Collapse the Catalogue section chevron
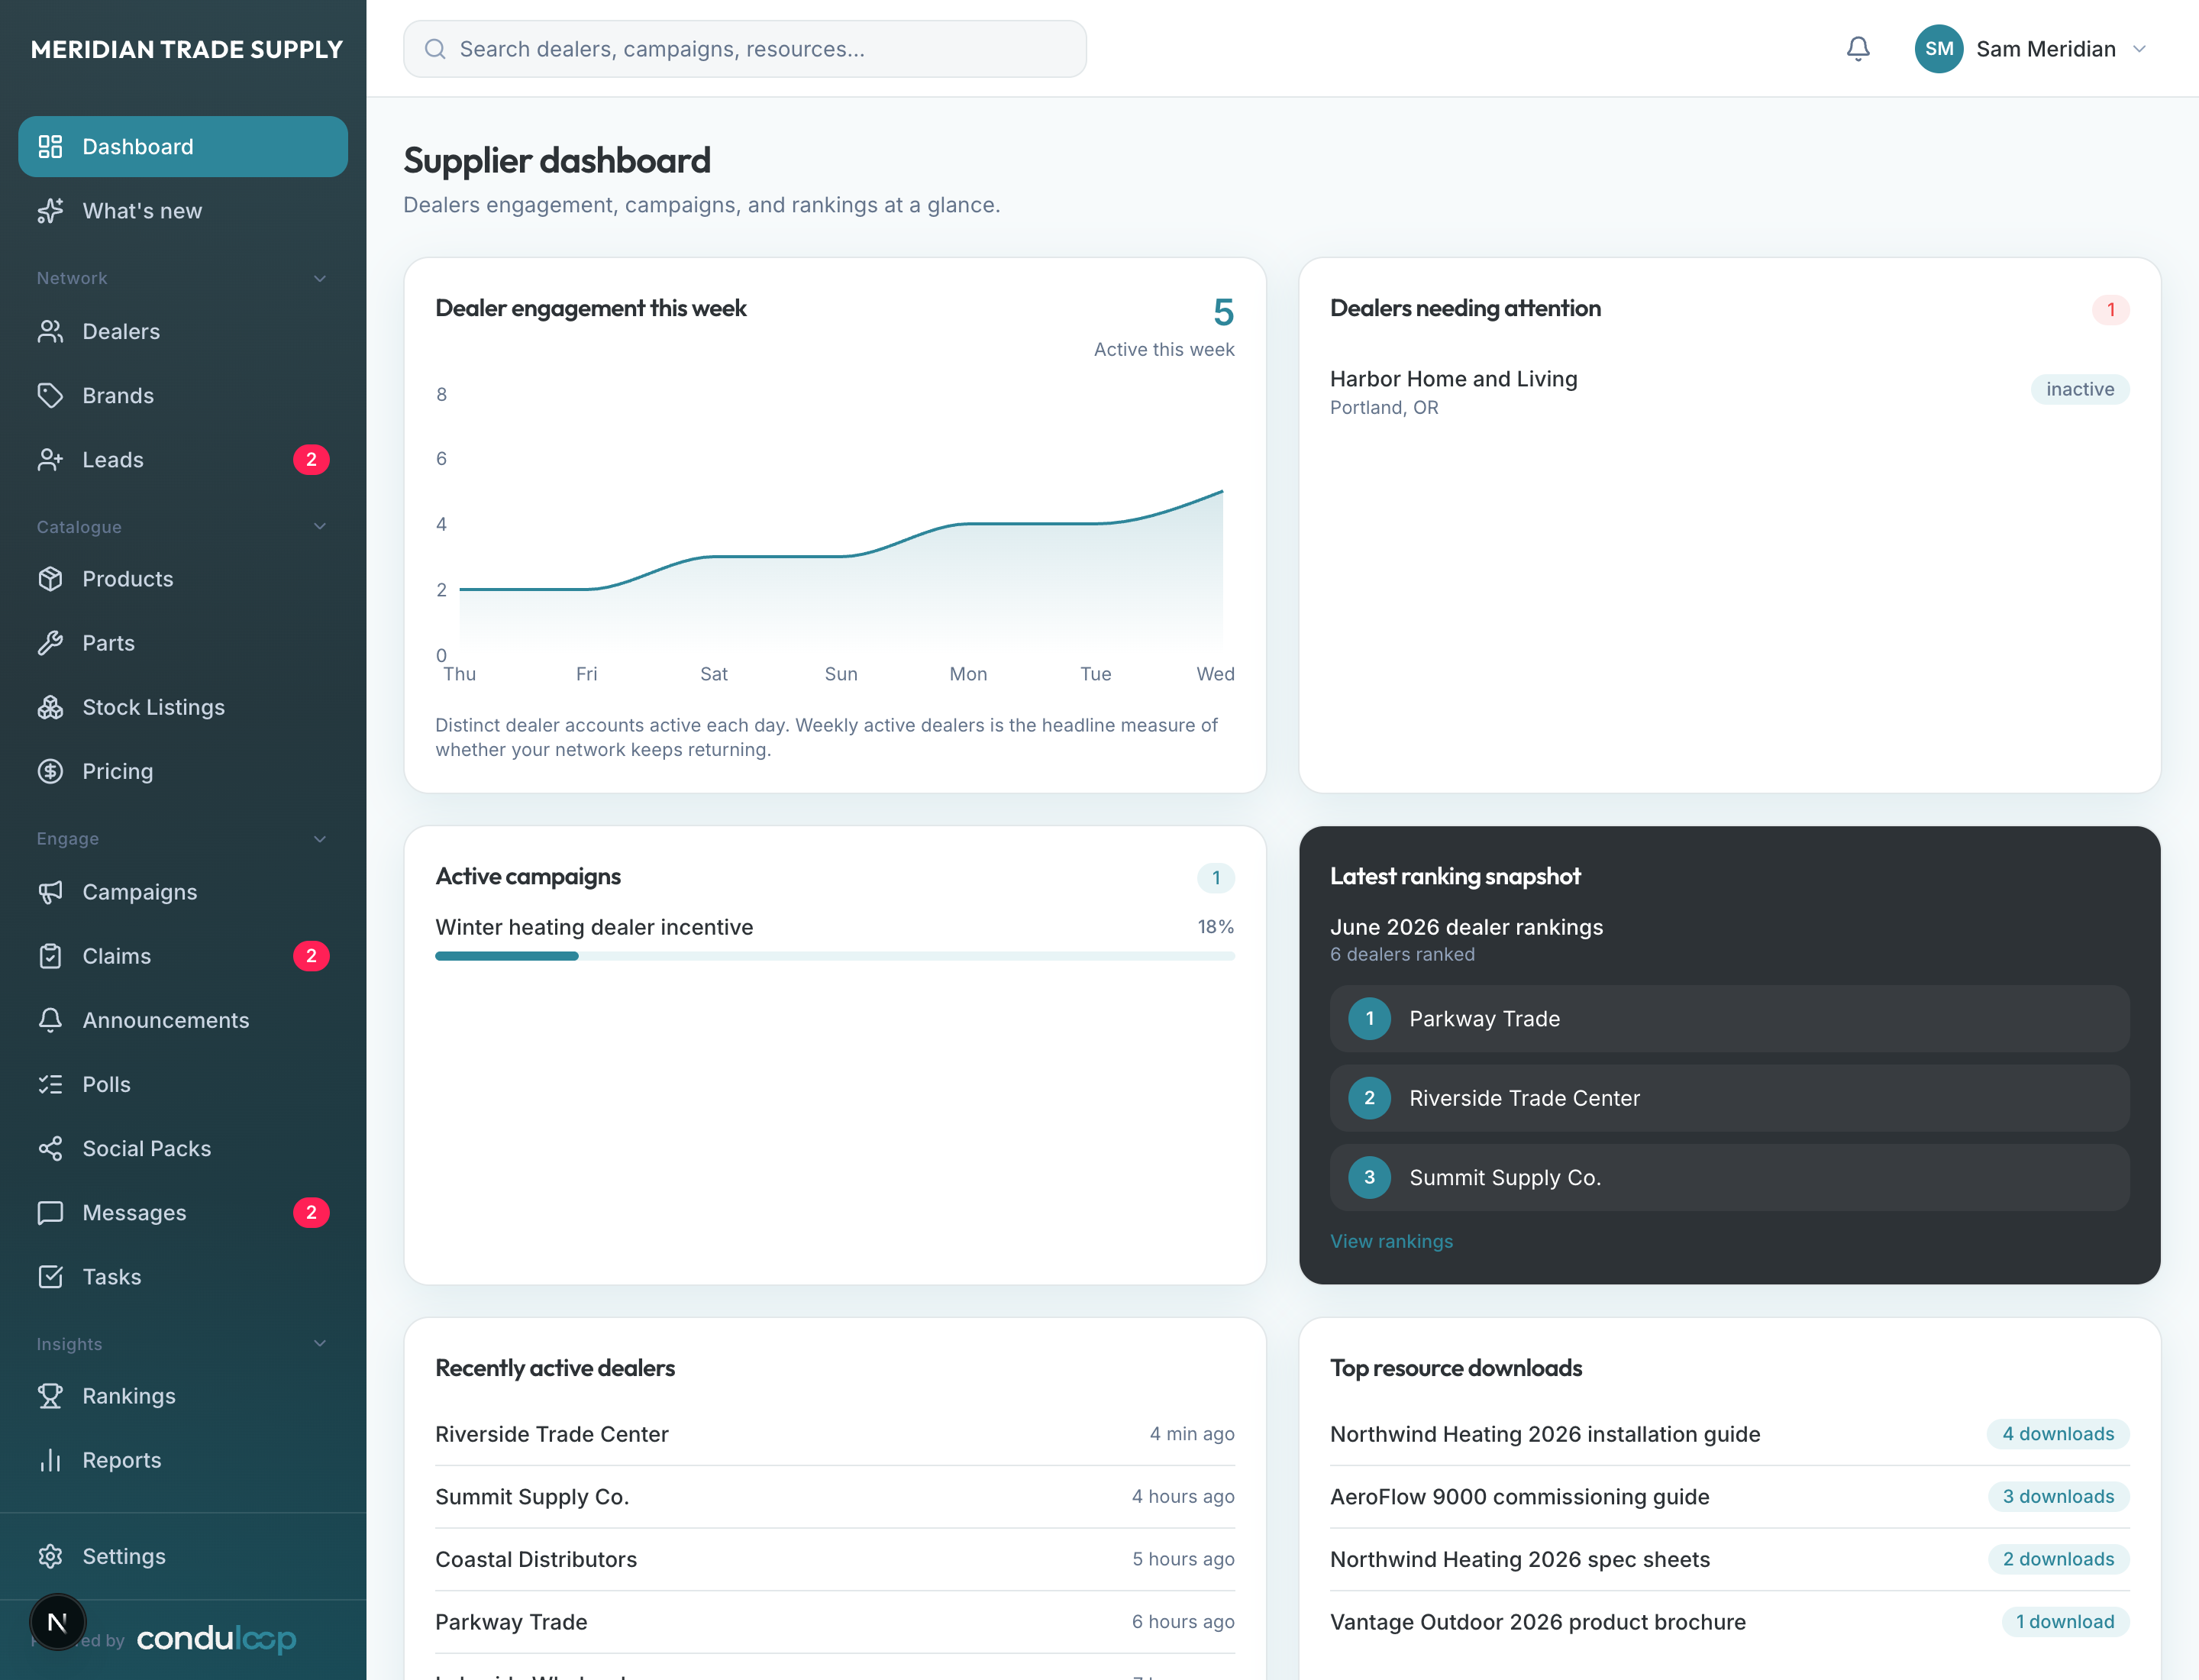Screen dimensions: 2199x1680 click(x=320, y=527)
